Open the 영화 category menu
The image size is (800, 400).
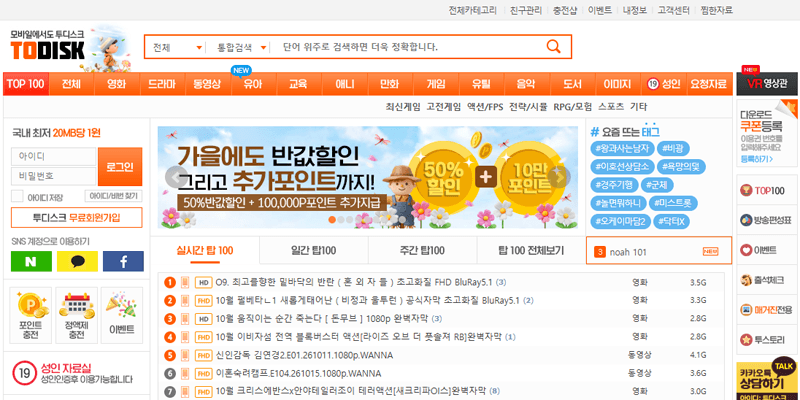116,84
